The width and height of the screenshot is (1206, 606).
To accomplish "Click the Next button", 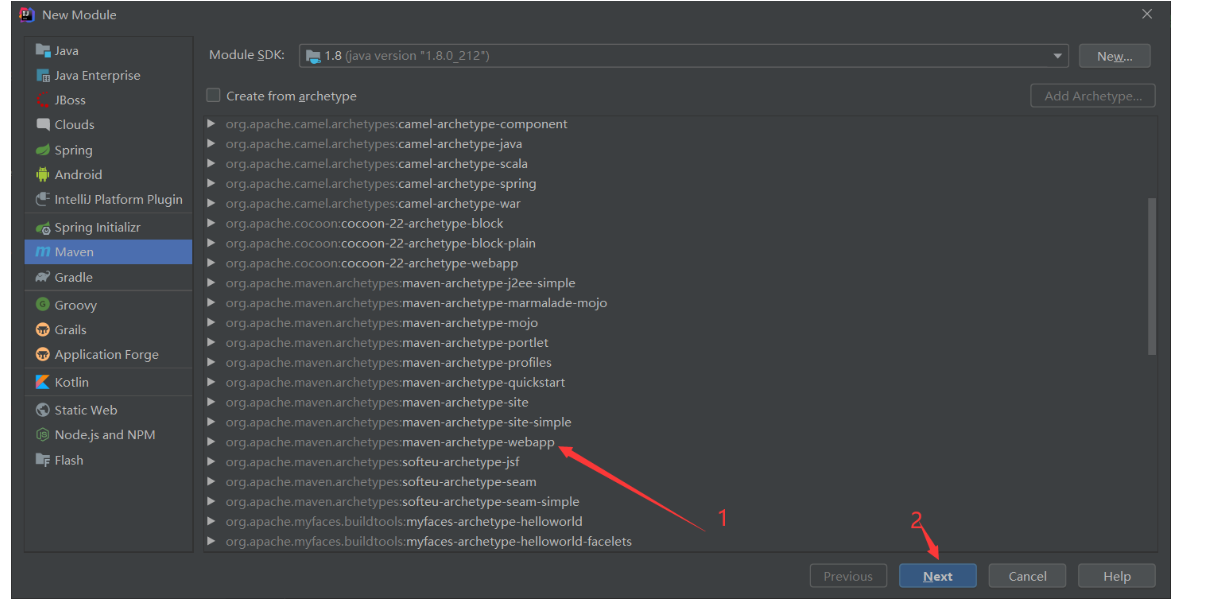I will [x=938, y=576].
